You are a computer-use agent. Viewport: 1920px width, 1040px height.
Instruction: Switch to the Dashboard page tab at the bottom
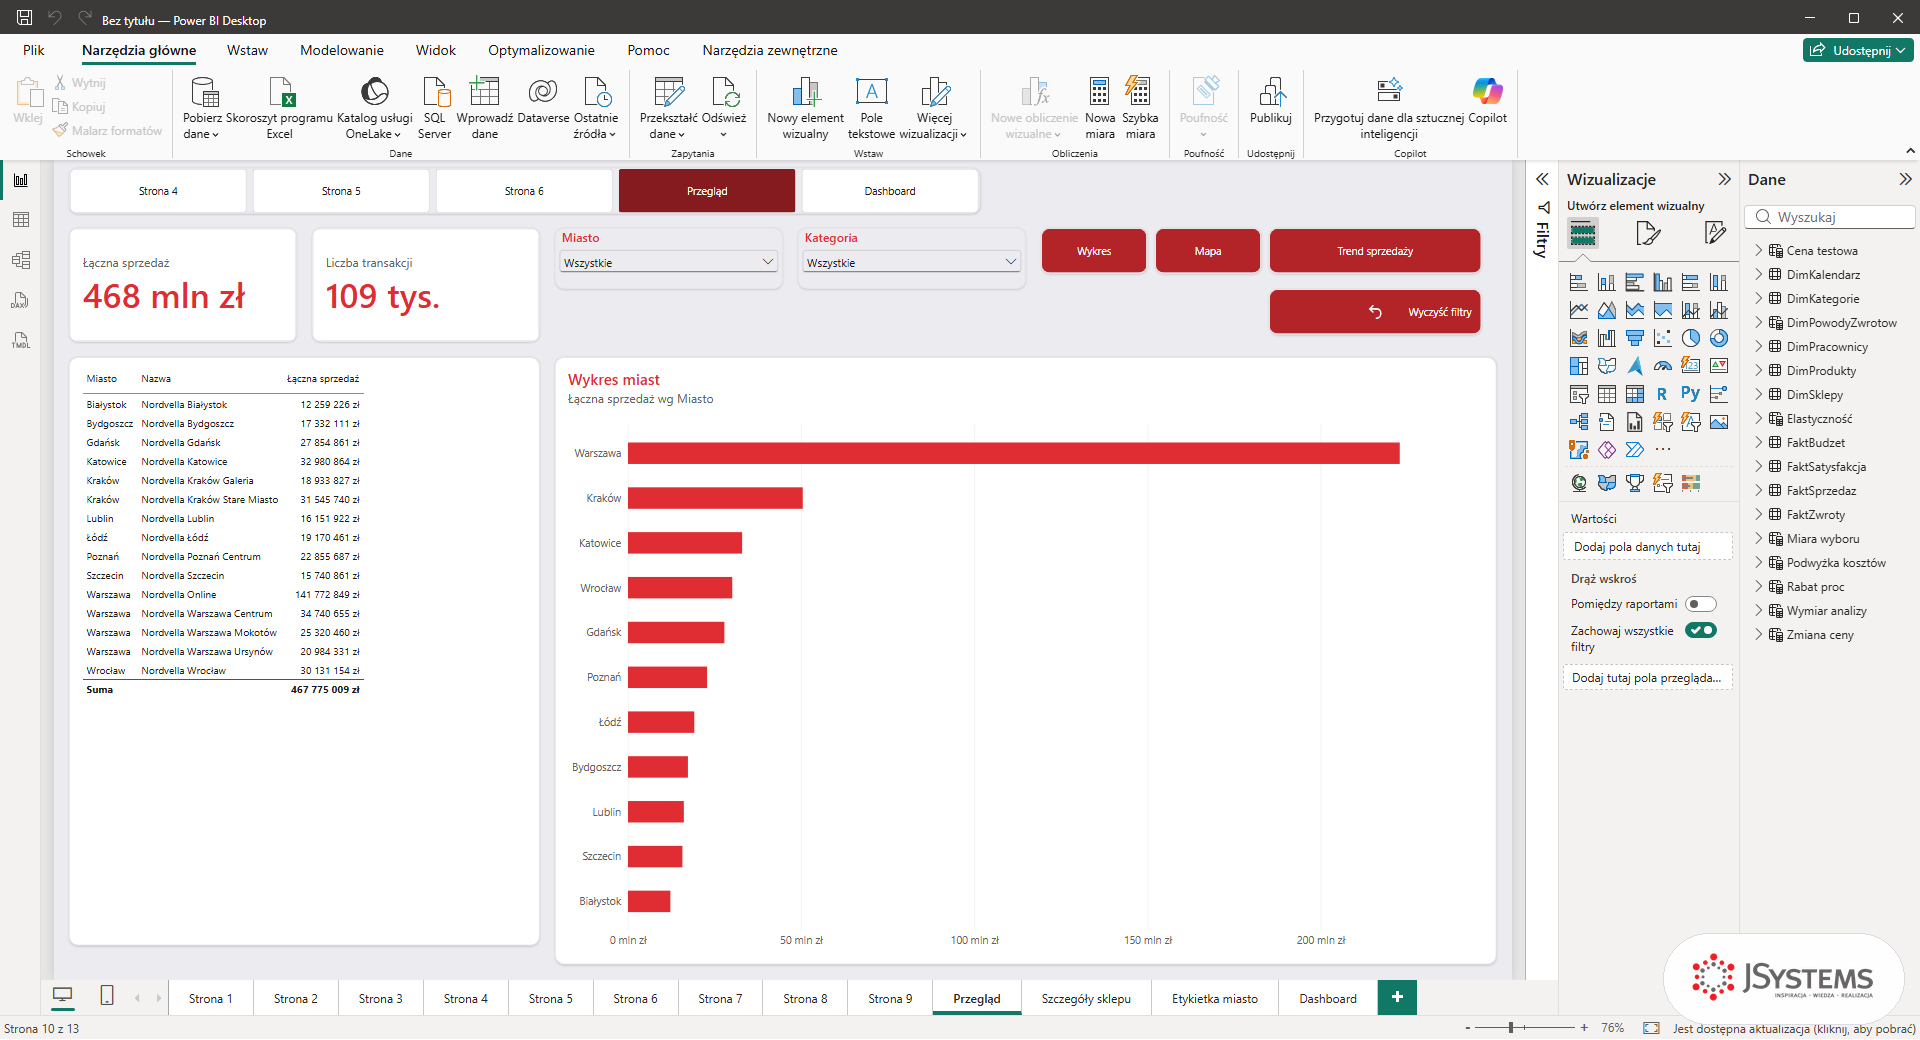click(x=1327, y=998)
